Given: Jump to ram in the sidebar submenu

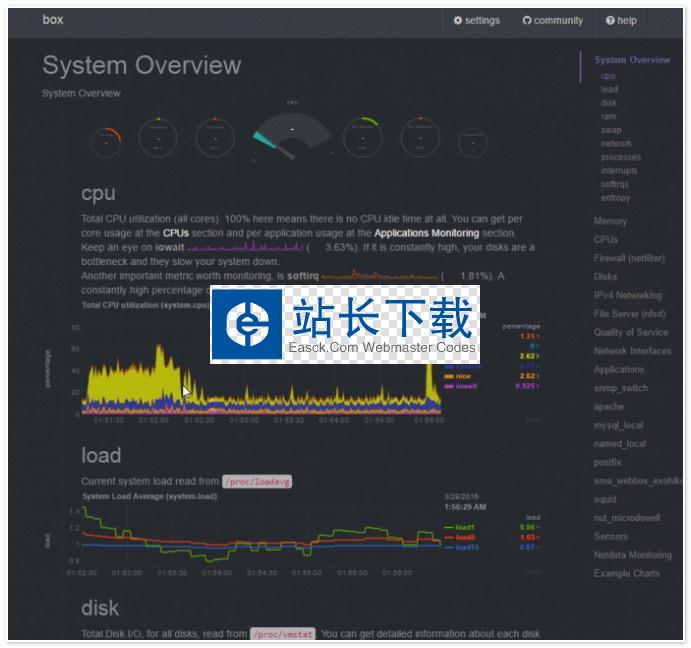Looking at the screenshot, I should click(x=608, y=116).
